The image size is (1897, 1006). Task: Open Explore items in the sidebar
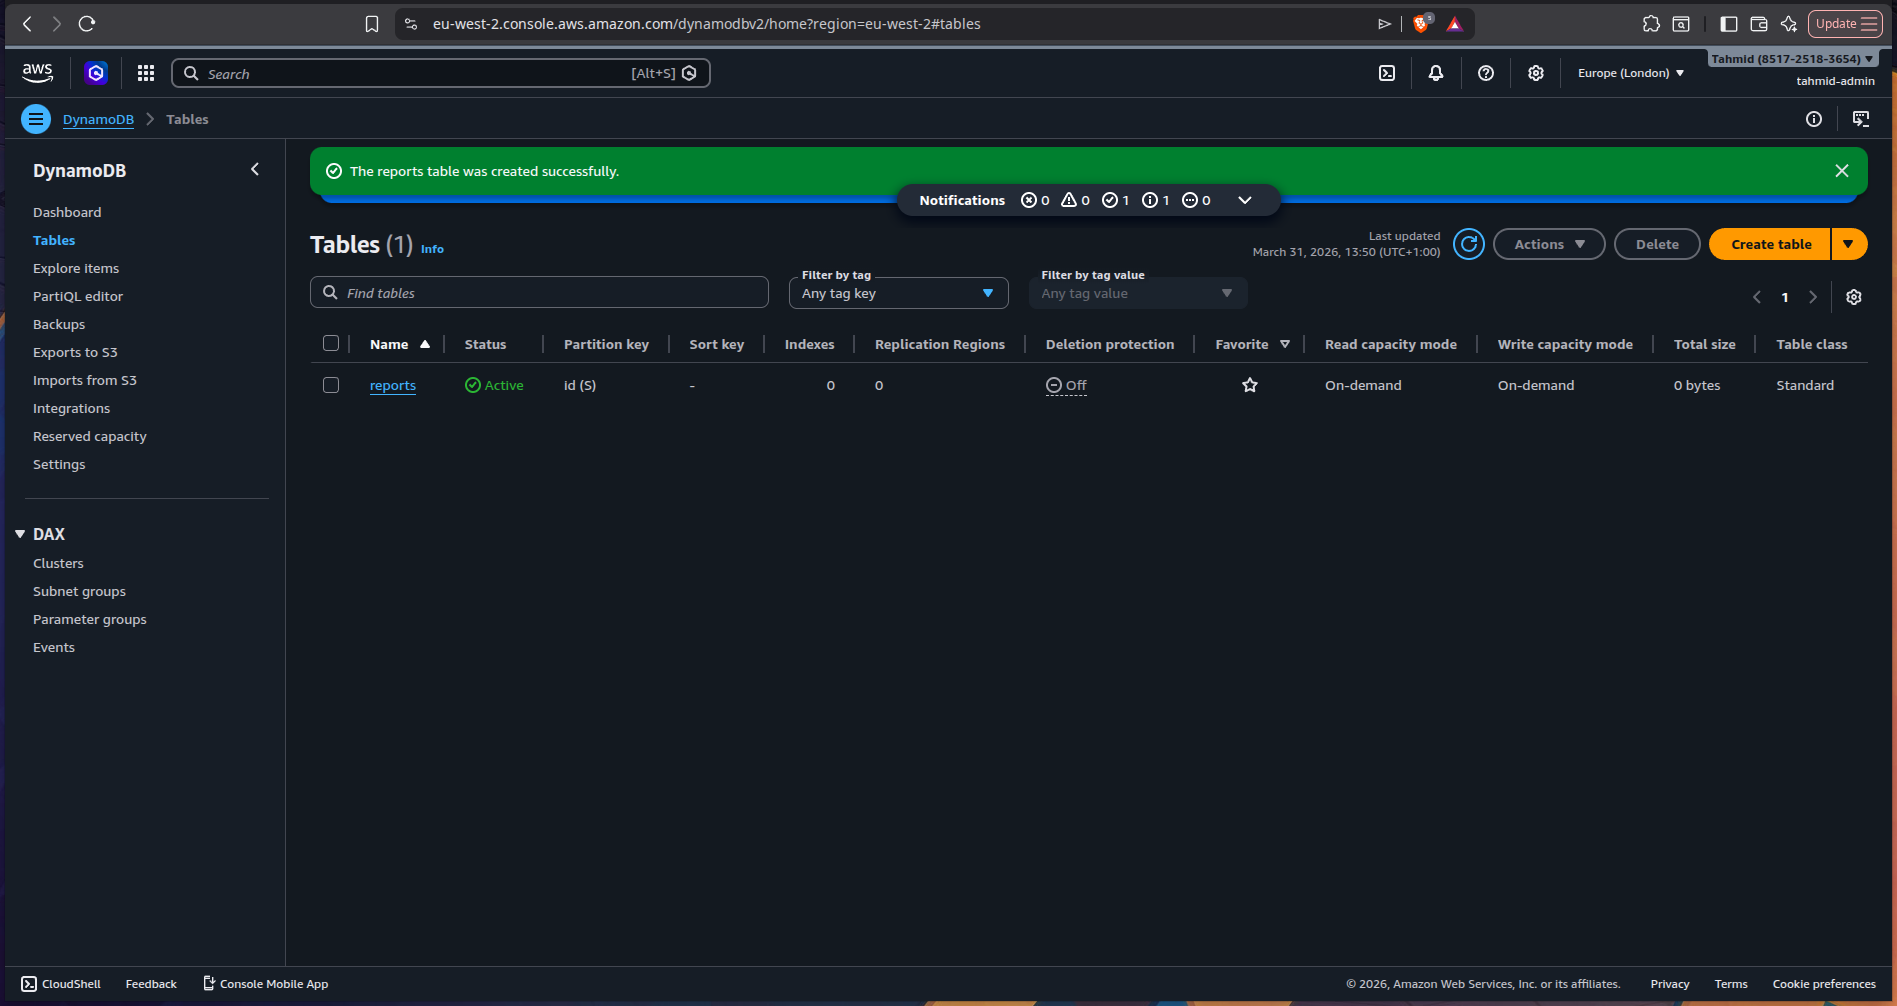click(76, 268)
